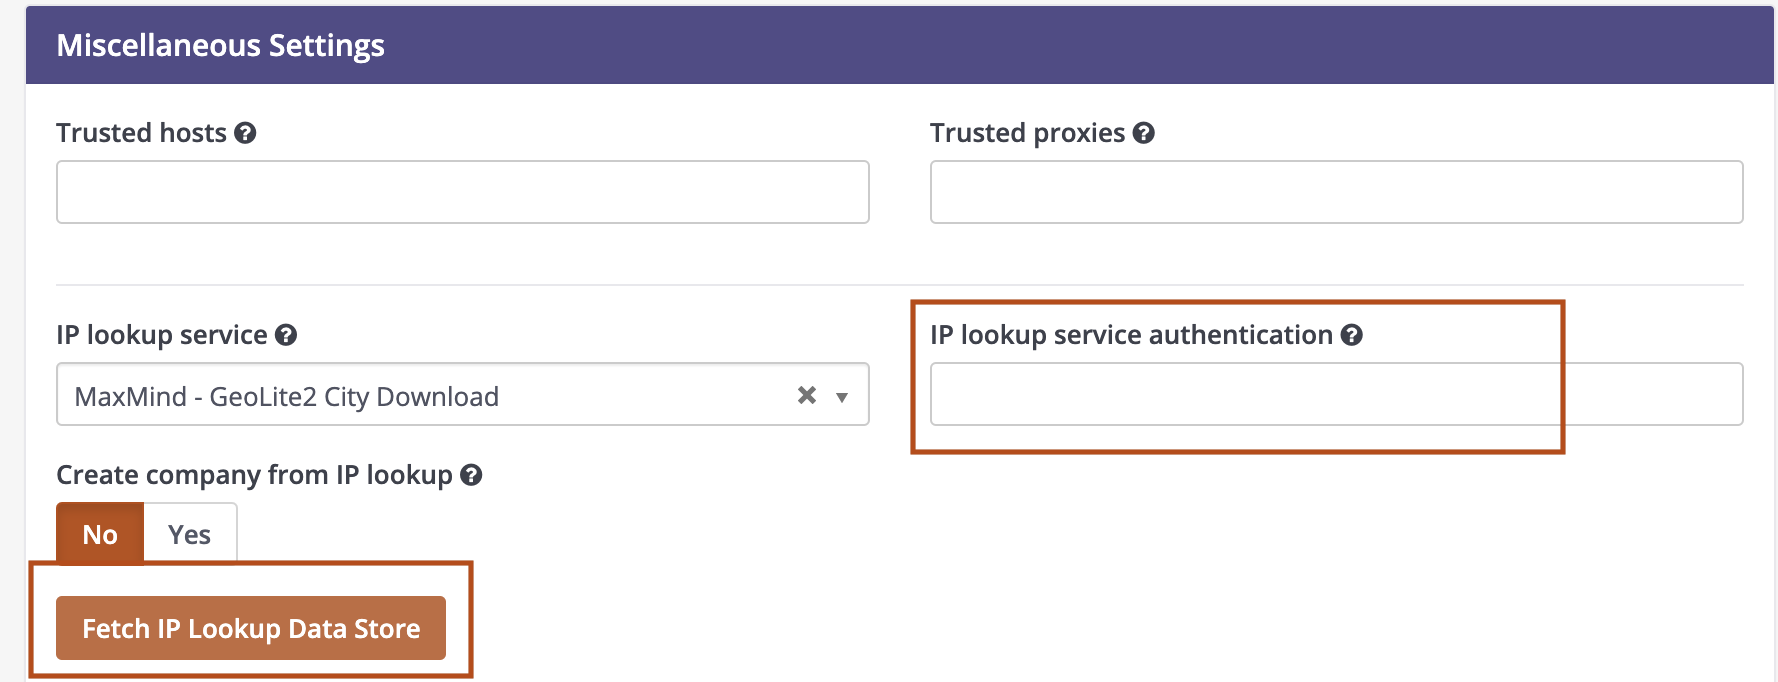The height and width of the screenshot is (682, 1778).
Task: Select Yes for Create company from IP lookup
Action: point(189,534)
